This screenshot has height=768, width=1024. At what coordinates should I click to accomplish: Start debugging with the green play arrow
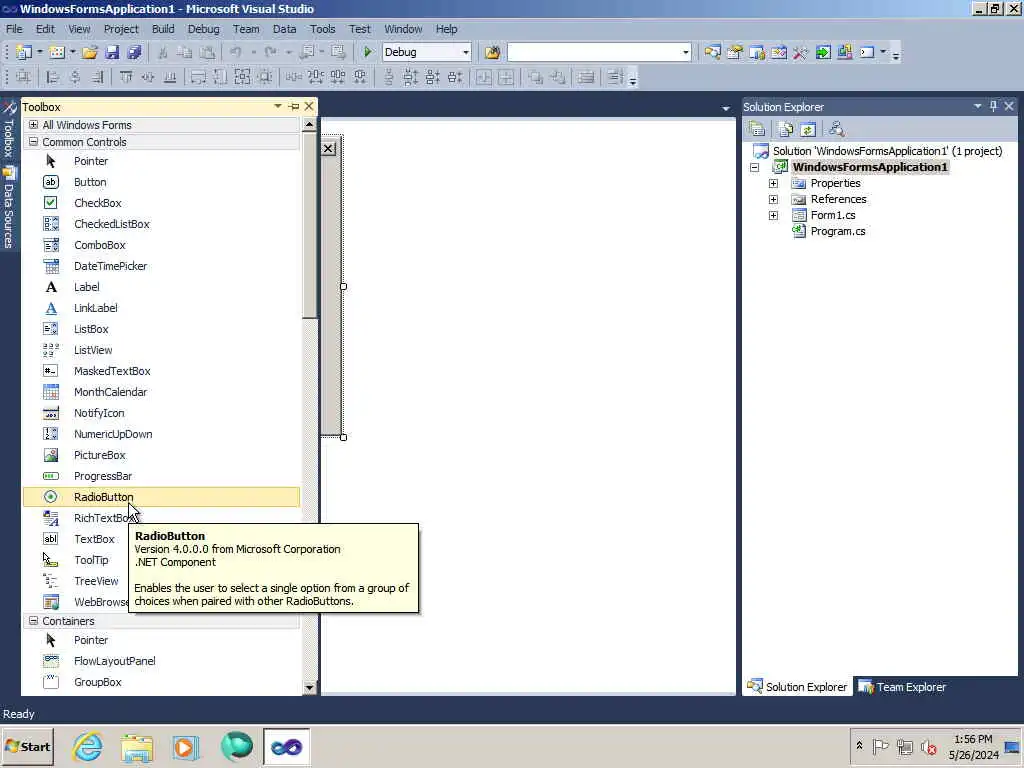click(x=368, y=52)
